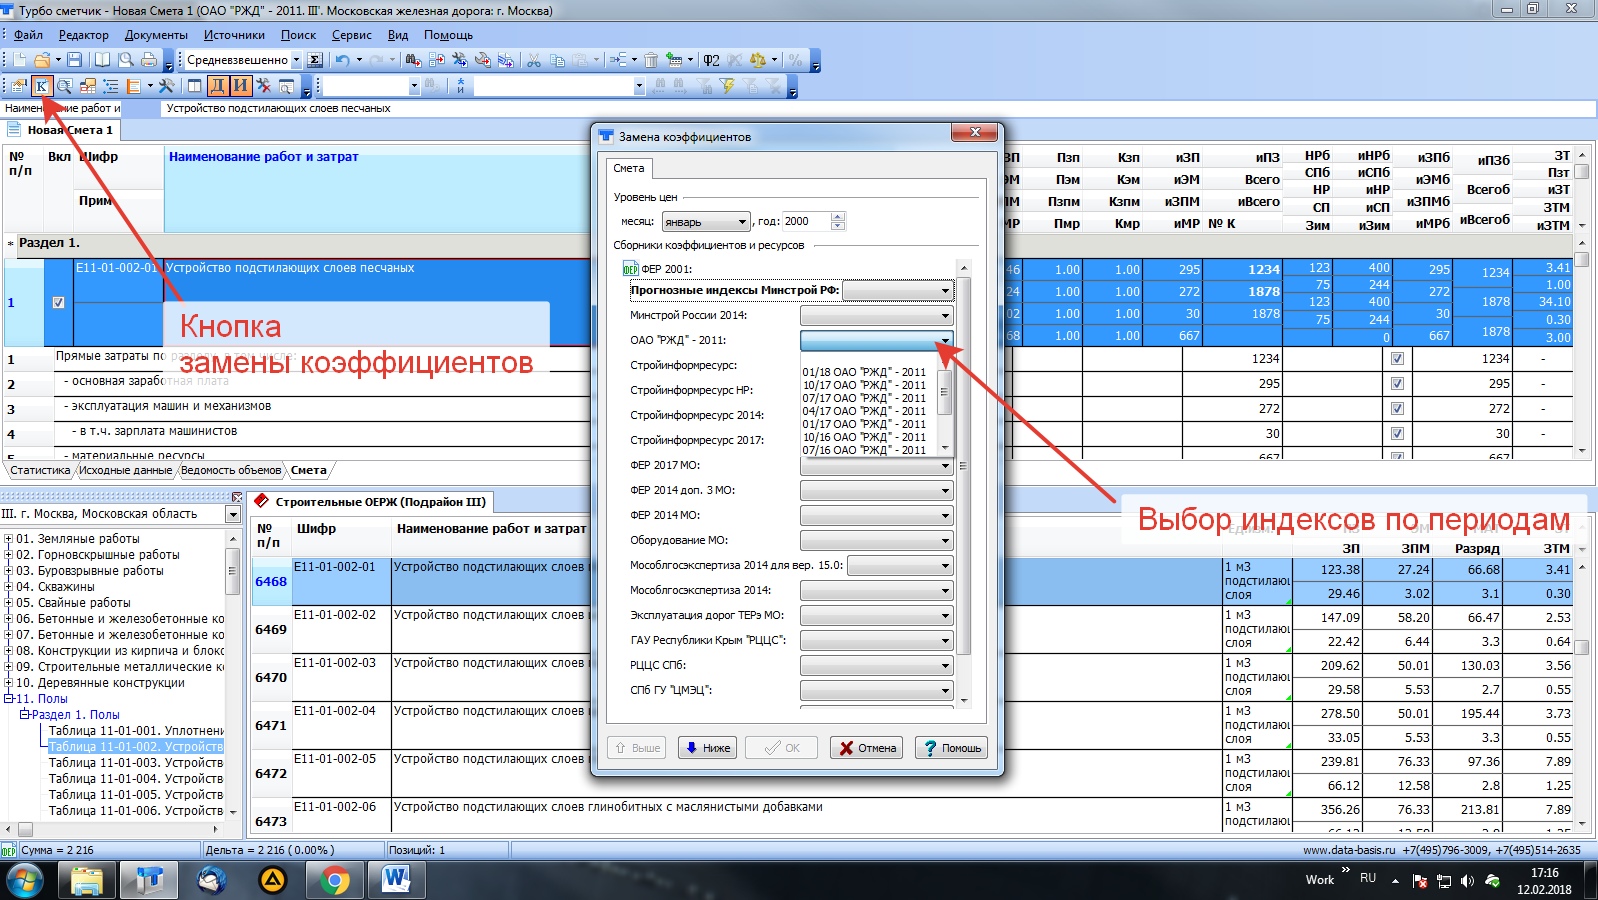The height and width of the screenshot is (900, 1598).
Task: Click the Save diskette icon
Action: 75,60
